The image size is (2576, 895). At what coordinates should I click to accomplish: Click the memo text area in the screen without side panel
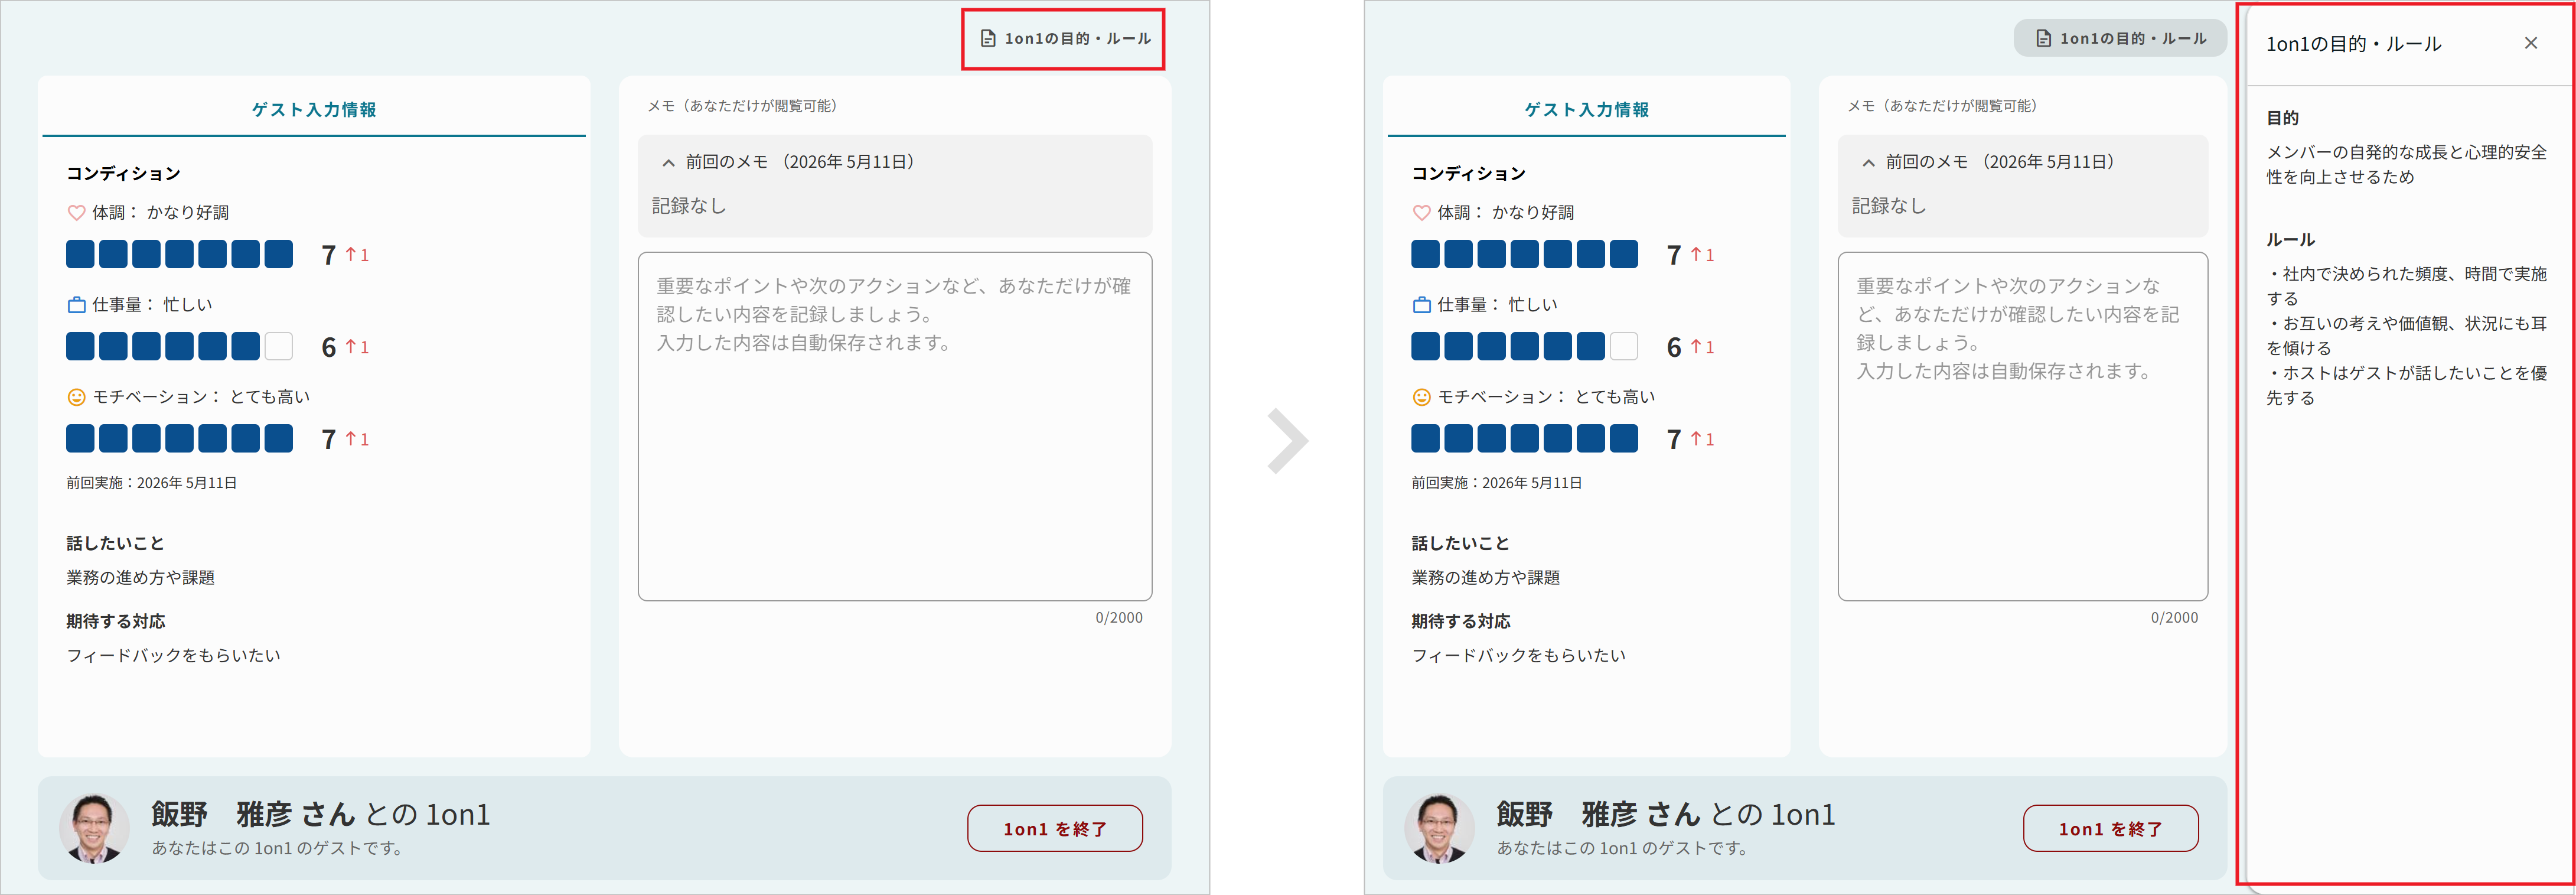[895, 426]
